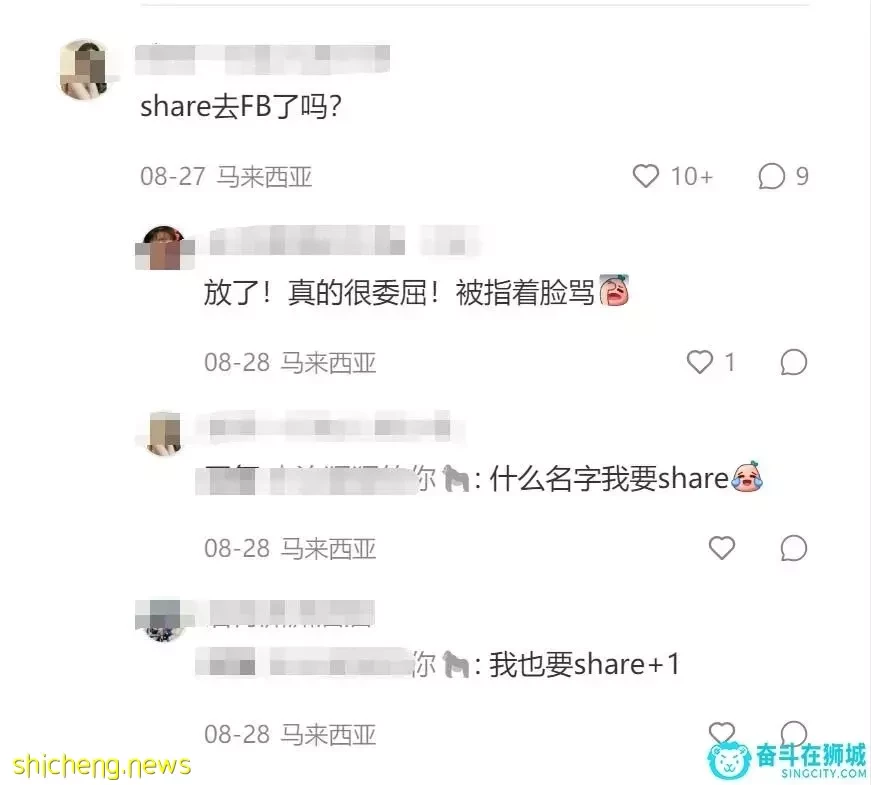Reply to the "什么名字我要share" comment

click(x=794, y=548)
